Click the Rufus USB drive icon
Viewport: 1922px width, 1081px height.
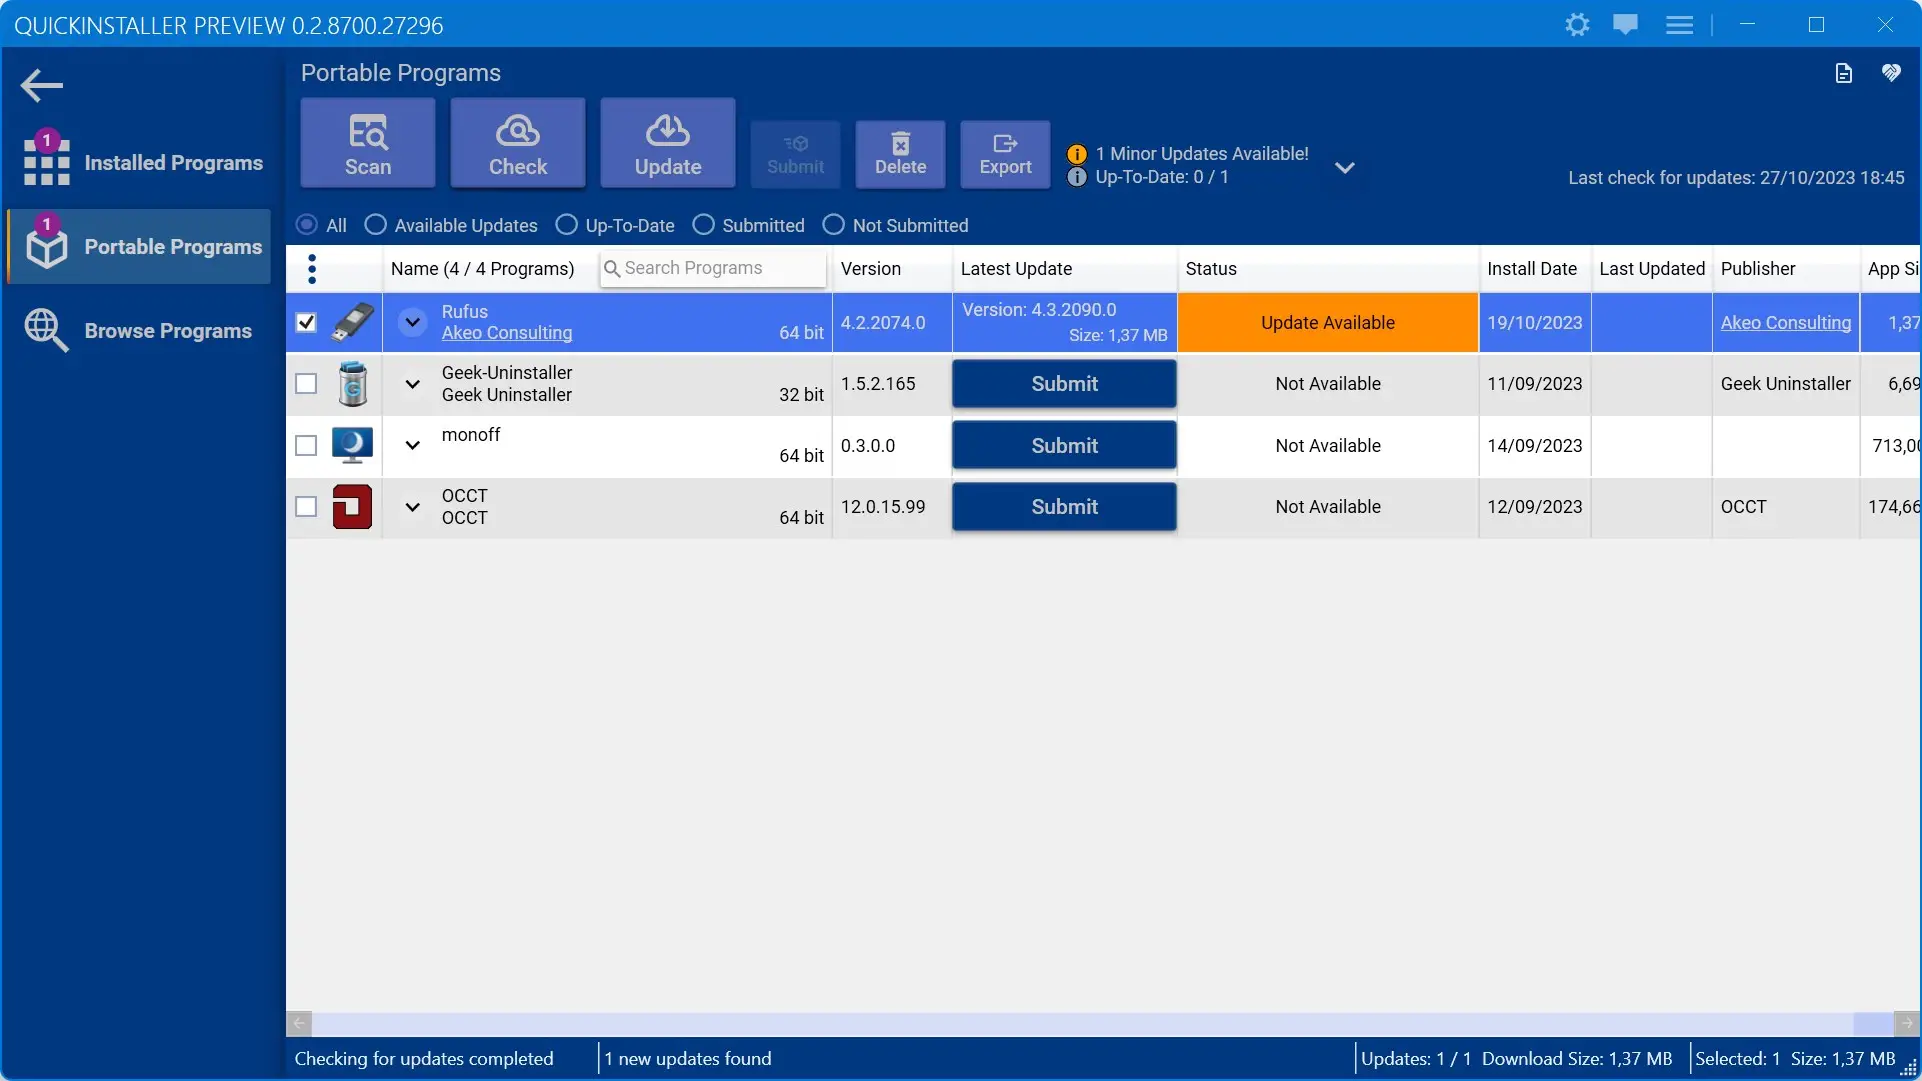(x=352, y=322)
